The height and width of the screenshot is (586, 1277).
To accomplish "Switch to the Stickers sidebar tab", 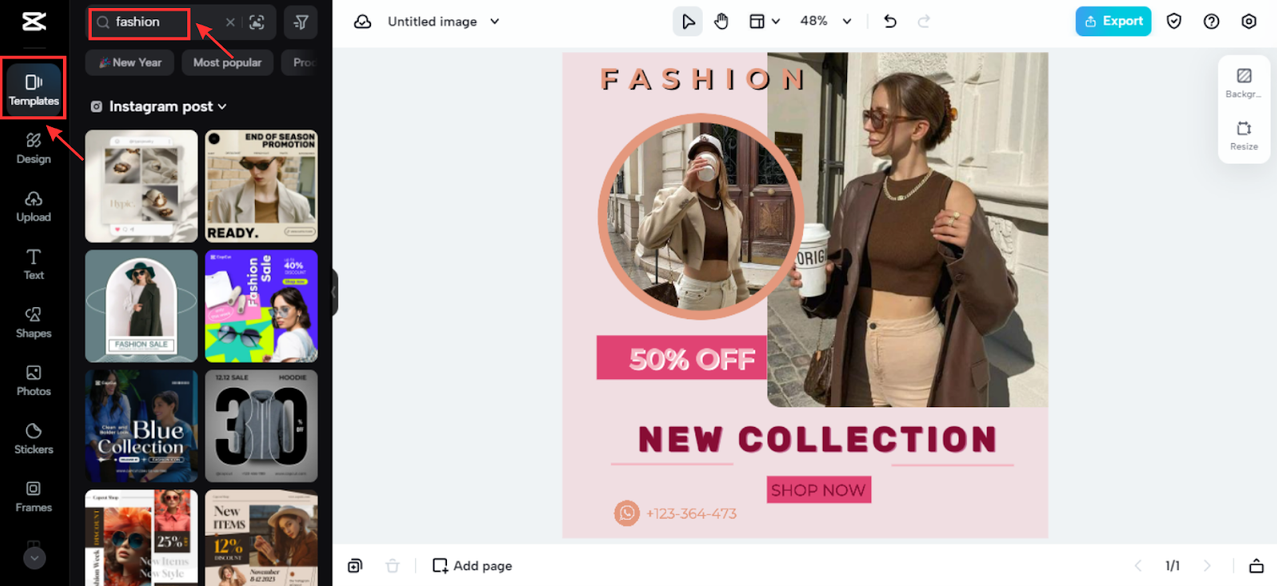I will click(34, 438).
